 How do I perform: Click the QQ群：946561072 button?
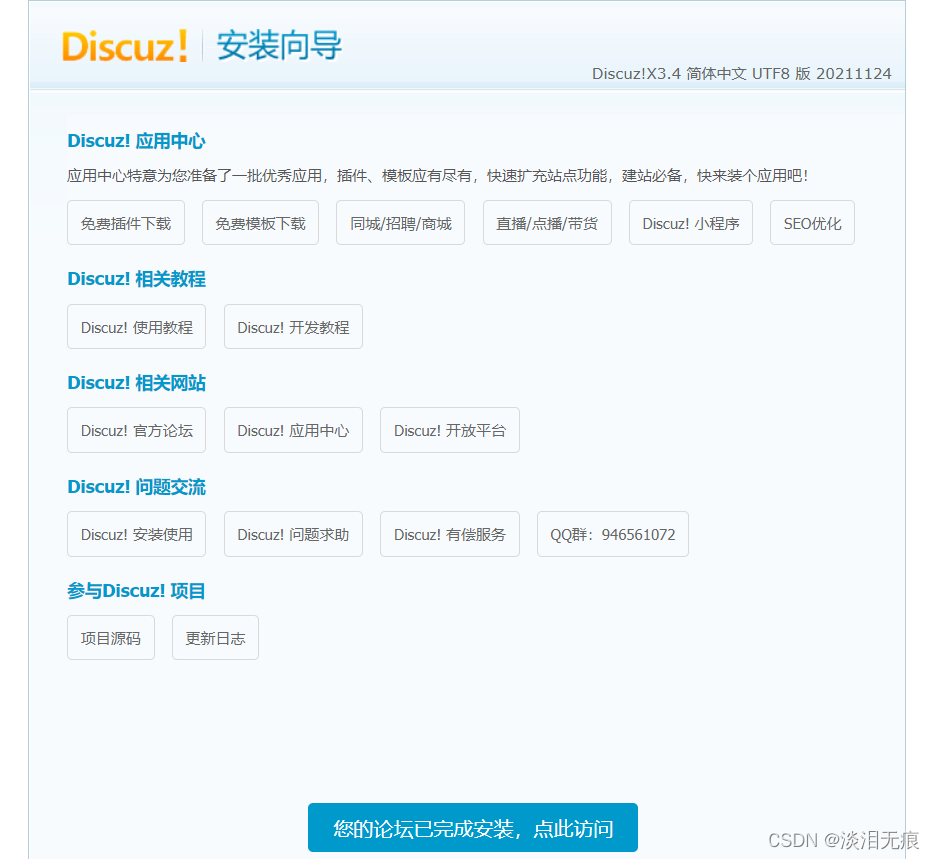coord(613,534)
